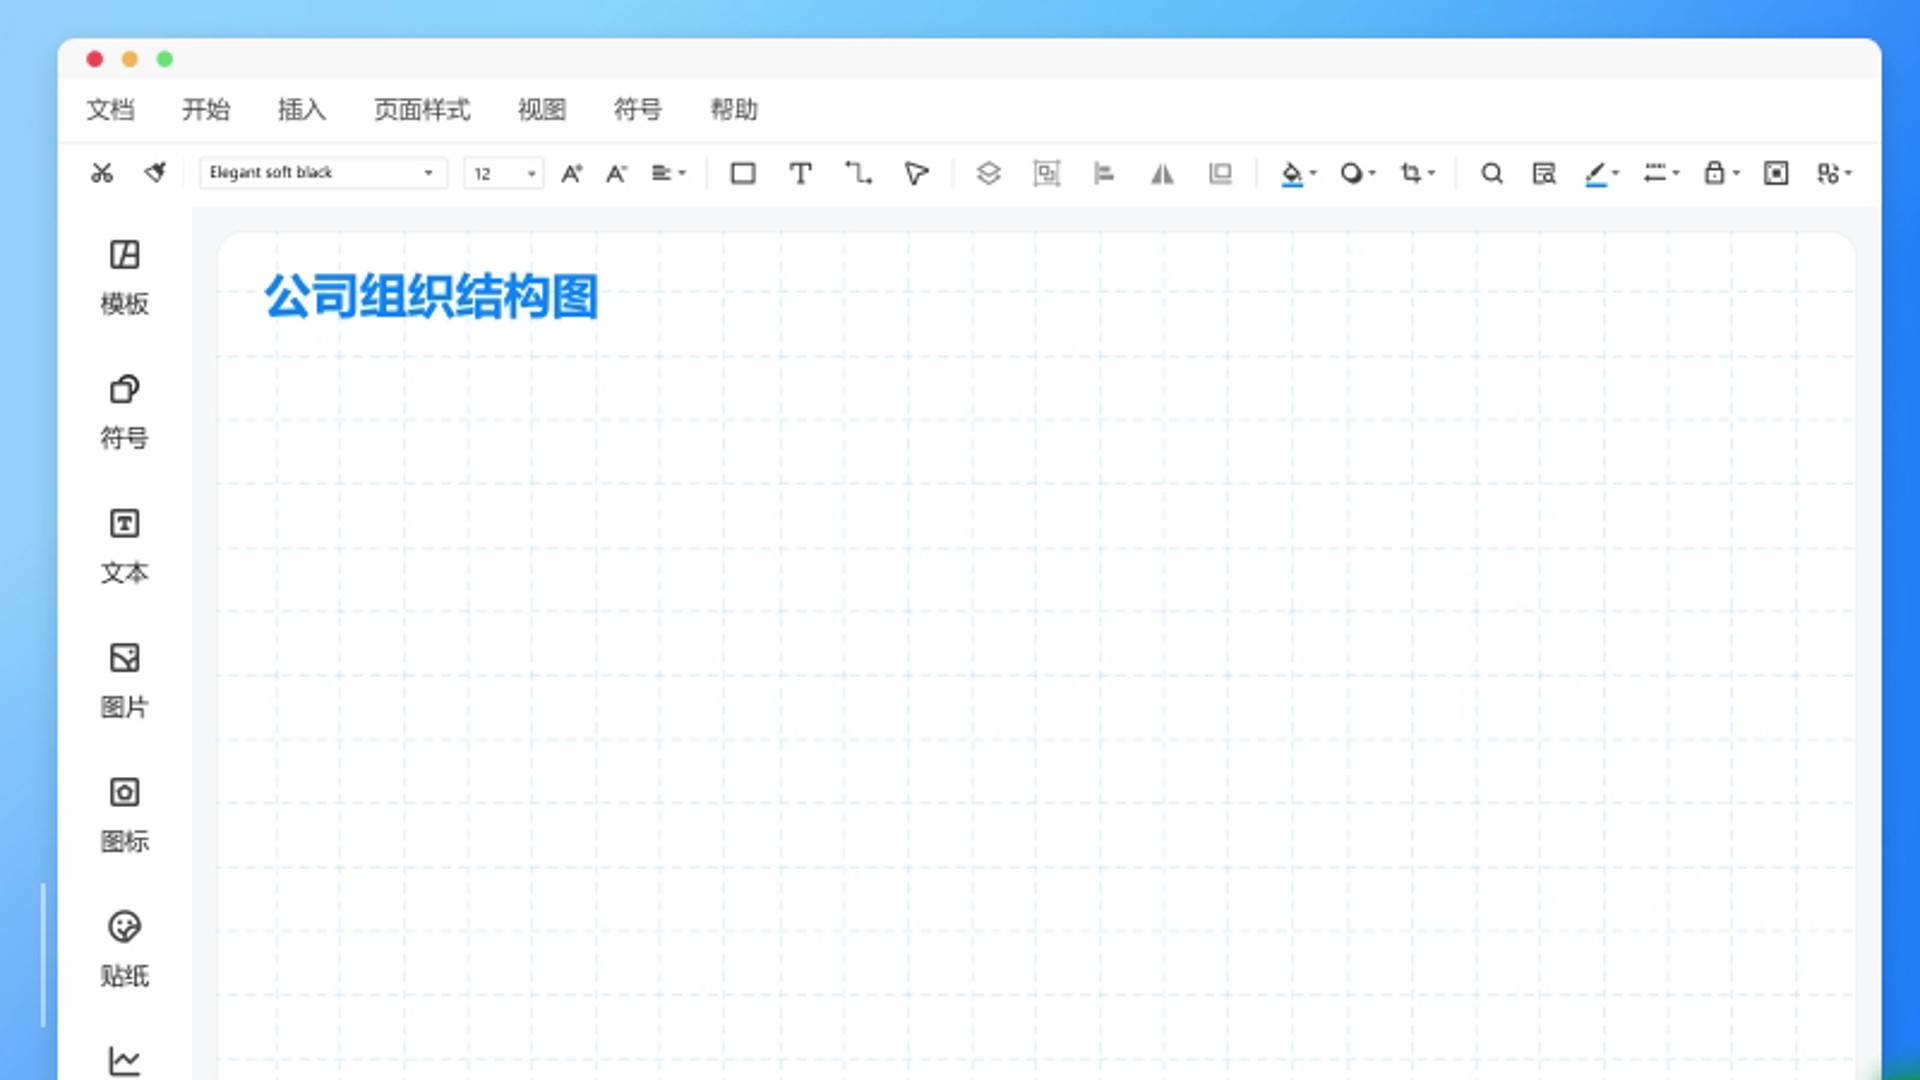The width and height of the screenshot is (1920, 1080).
Task: Click the scissors cut icon
Action: tap(102, 173)
